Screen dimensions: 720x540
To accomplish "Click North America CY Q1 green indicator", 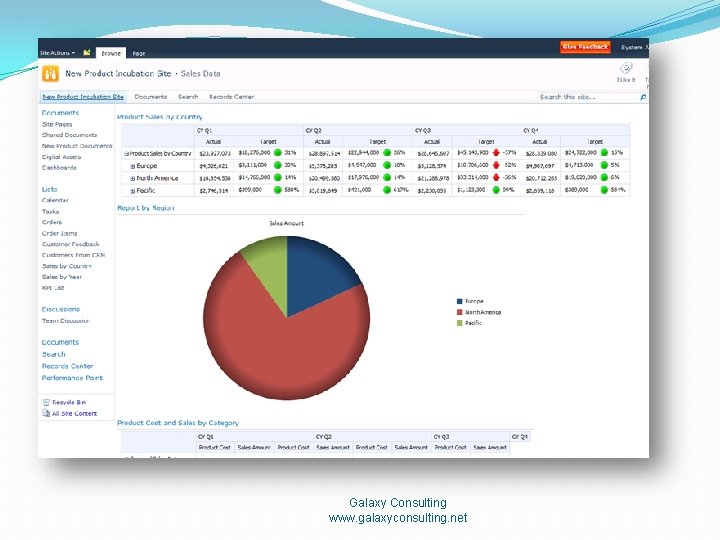I will point(277,177).
